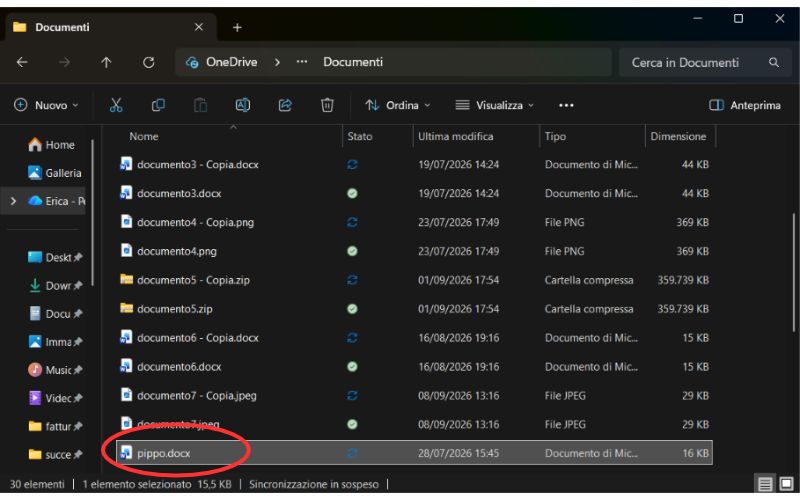Switch to large icons view in status bar

pyautogui.click(x=786, y=484)
